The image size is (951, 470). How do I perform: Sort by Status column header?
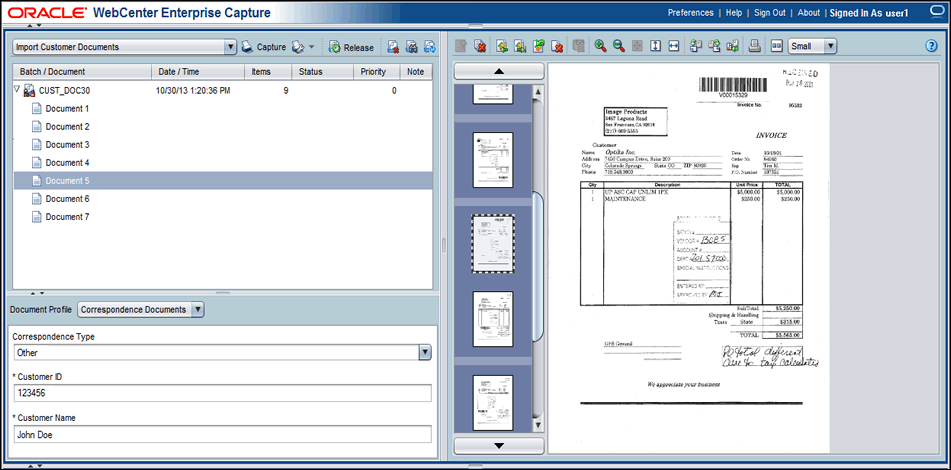pyautogui.click(x=322, y=72)
